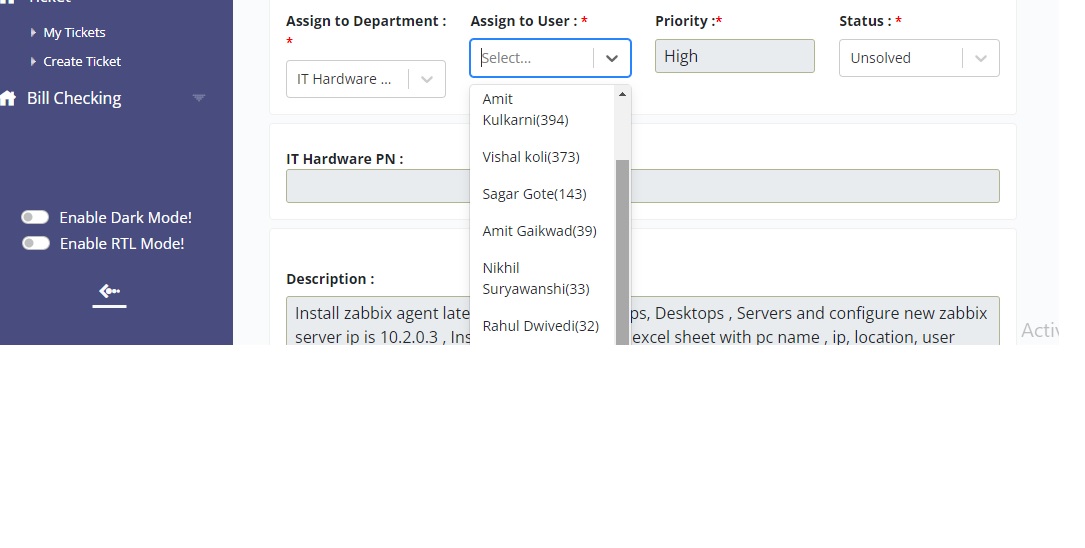Click the Bill Checking home icon
This screenshot has height=548, width=1085.
coord(8,98)
